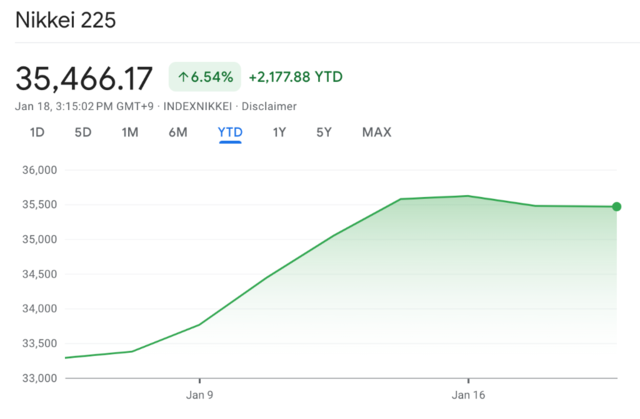Click the Jan 16 date axis label
This screenshot has width=640, height=419.
[468, 395]
